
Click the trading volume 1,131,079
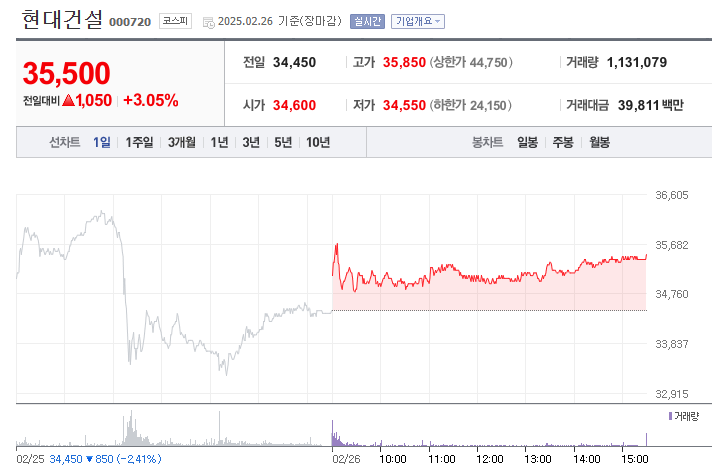point(637,62)
